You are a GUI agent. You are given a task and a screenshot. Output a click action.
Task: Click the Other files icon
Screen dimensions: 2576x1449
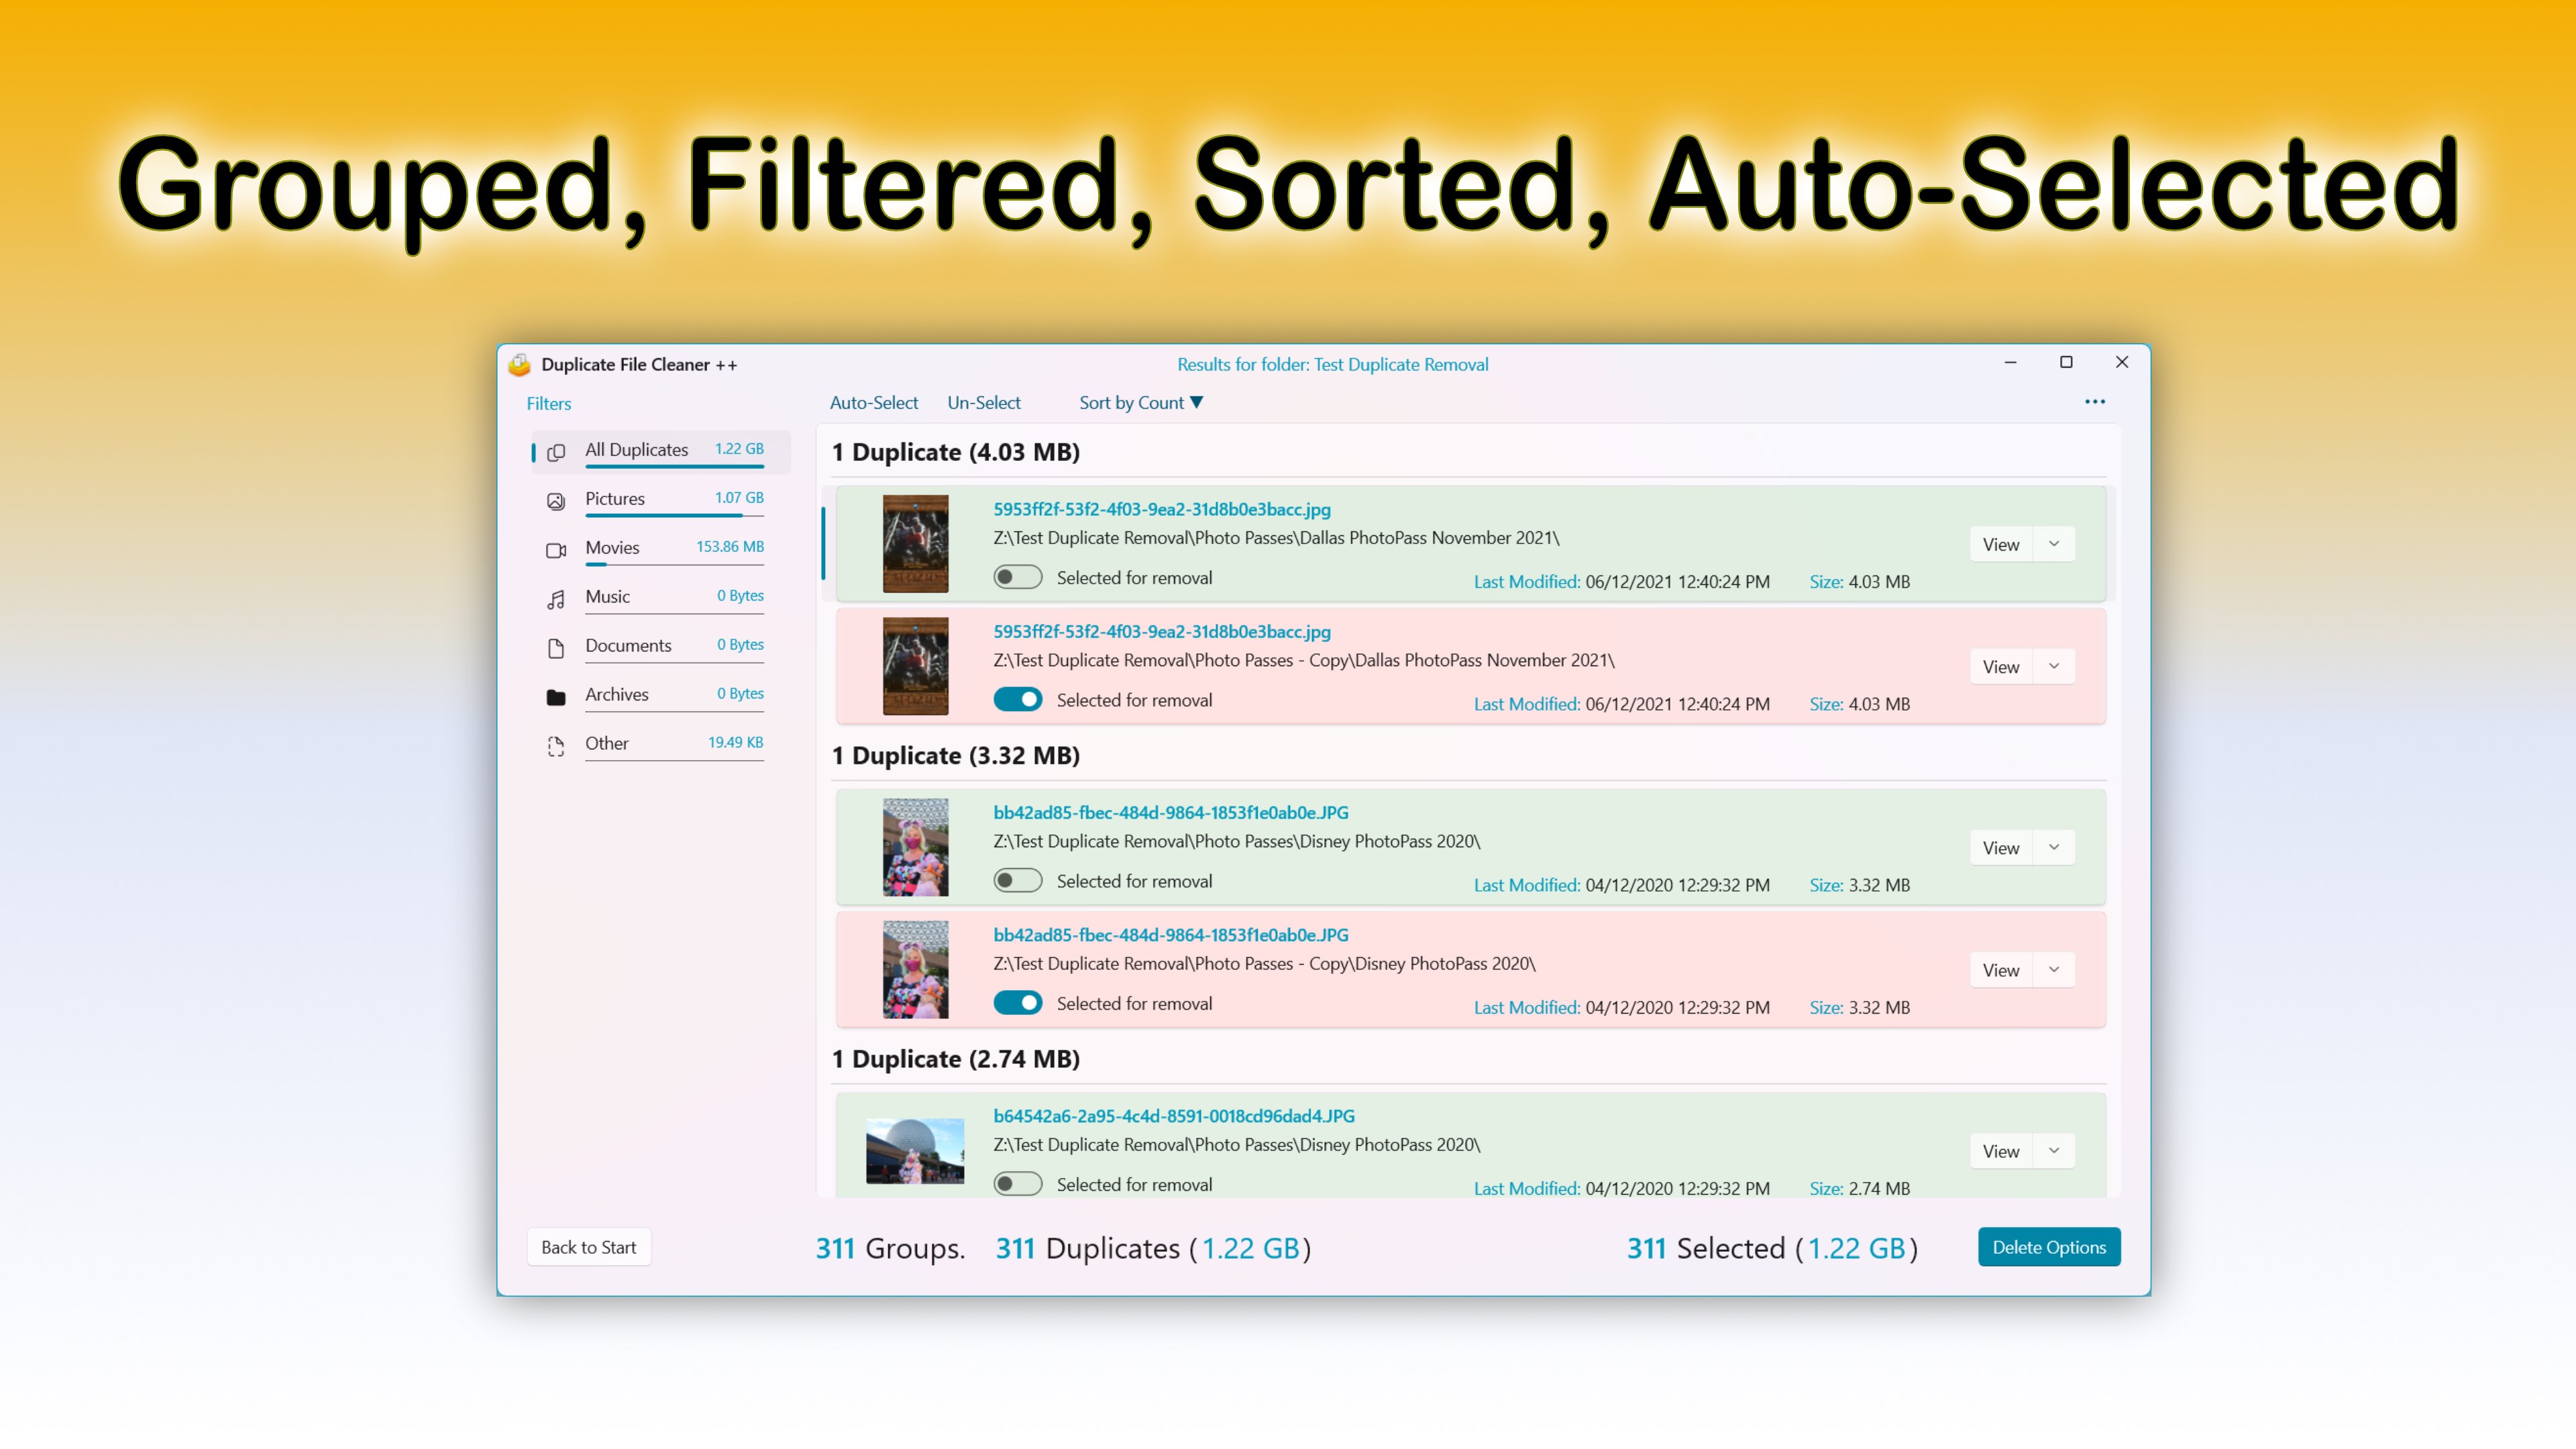click(556, 746)
